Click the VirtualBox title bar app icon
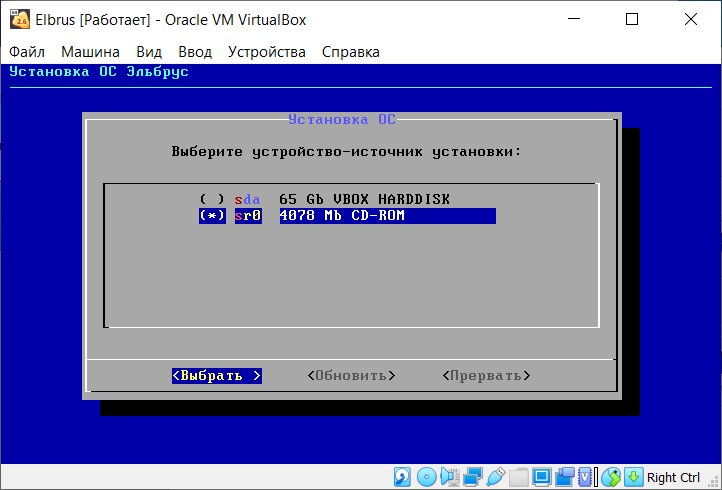This screenshot has width=722, height=490. [x=20, y=19]
